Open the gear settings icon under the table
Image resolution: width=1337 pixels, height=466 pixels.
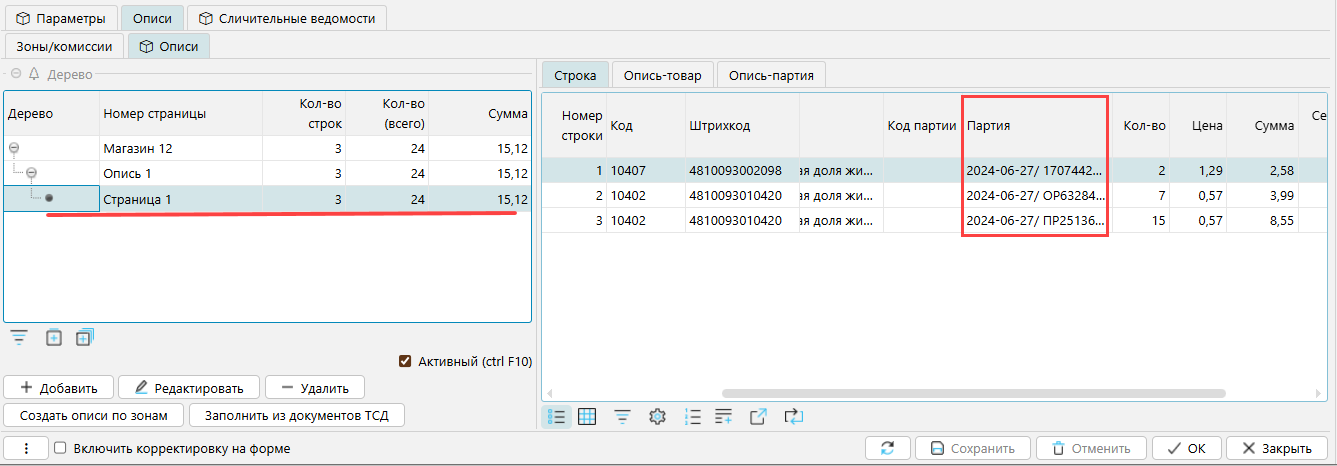click(x=657, y=417)
